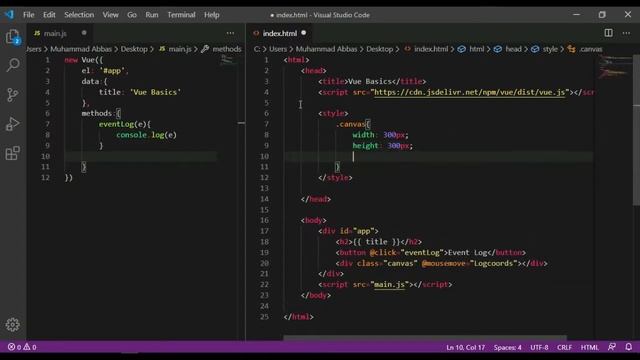The image size is (640, 360).
Task: Open More Actions in left editor group
Action: click(230, 33)
